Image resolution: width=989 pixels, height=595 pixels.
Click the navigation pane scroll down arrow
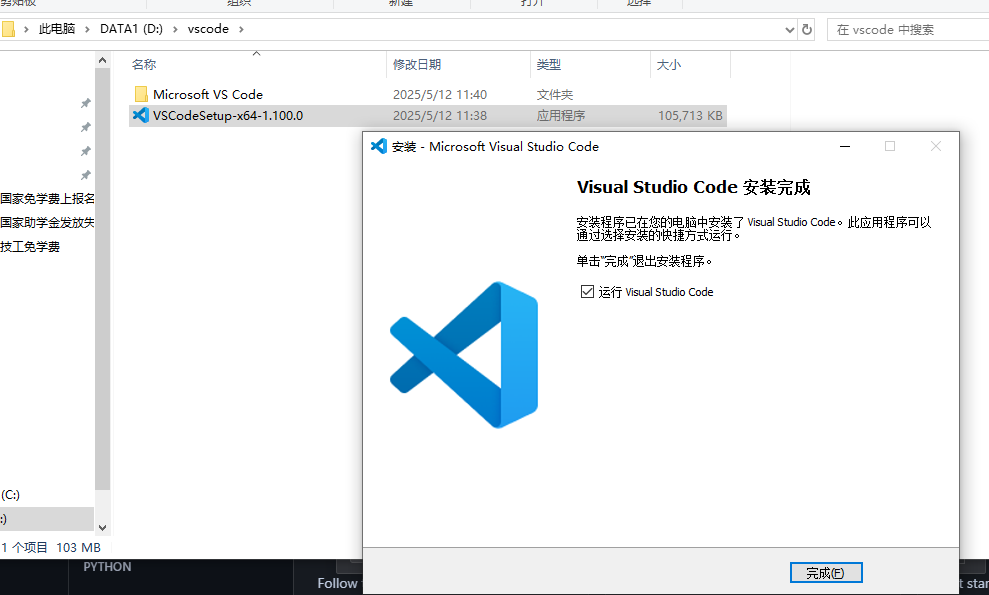click(x=102, y=527)
